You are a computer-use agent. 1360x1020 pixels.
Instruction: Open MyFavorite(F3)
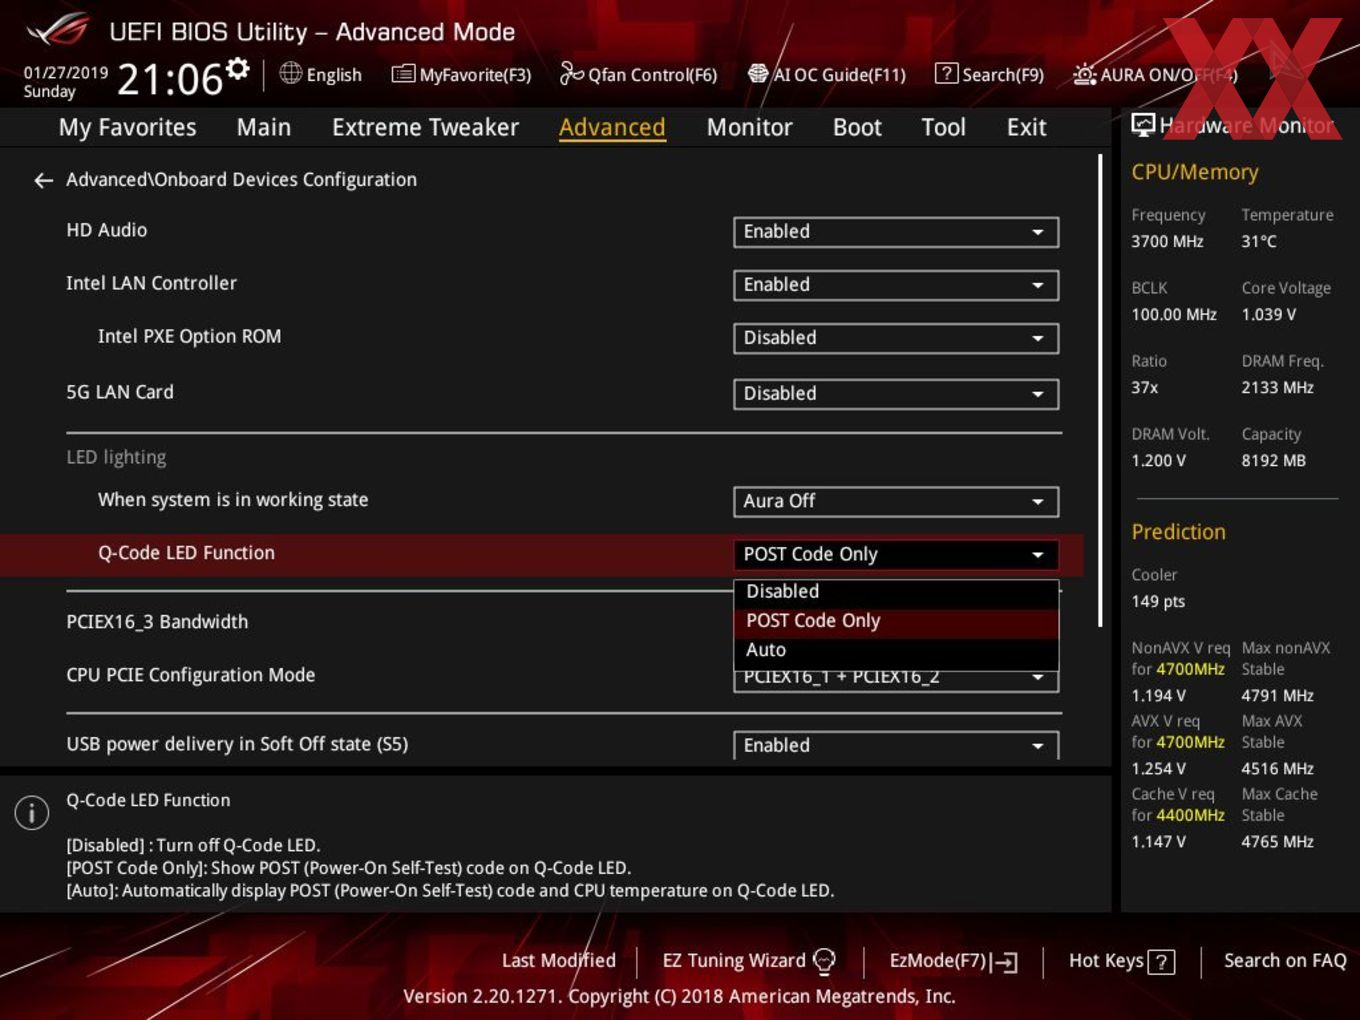coord(475,75)
